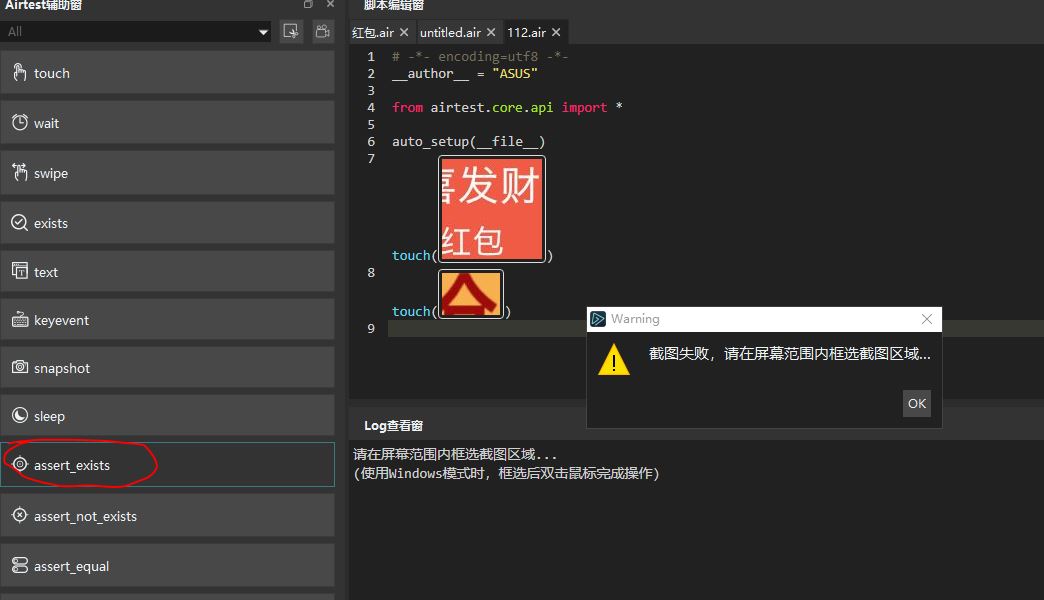Click the sleep moon icon
The height and width of the screenshot is (600, 1044).
coord(20,416)
